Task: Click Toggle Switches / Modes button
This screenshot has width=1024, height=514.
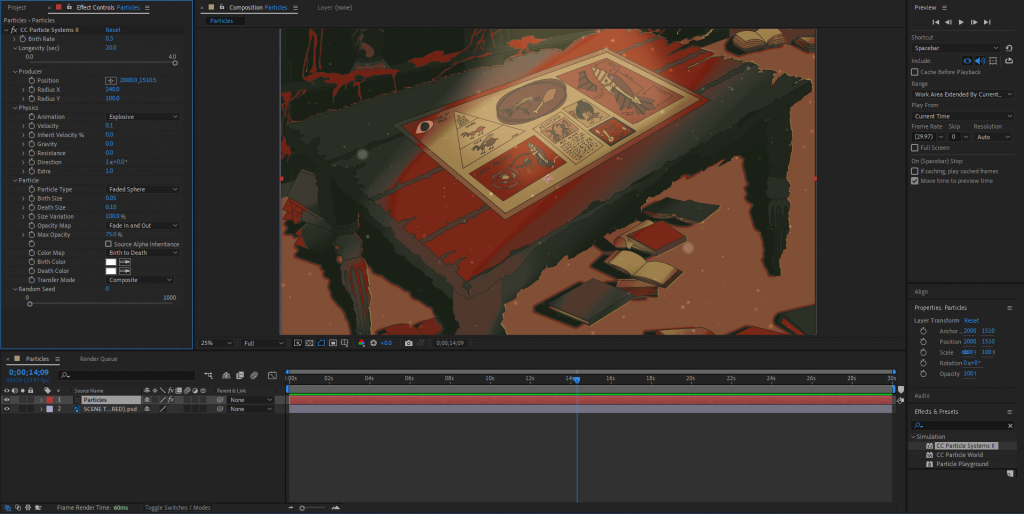Action: point(178,507)
